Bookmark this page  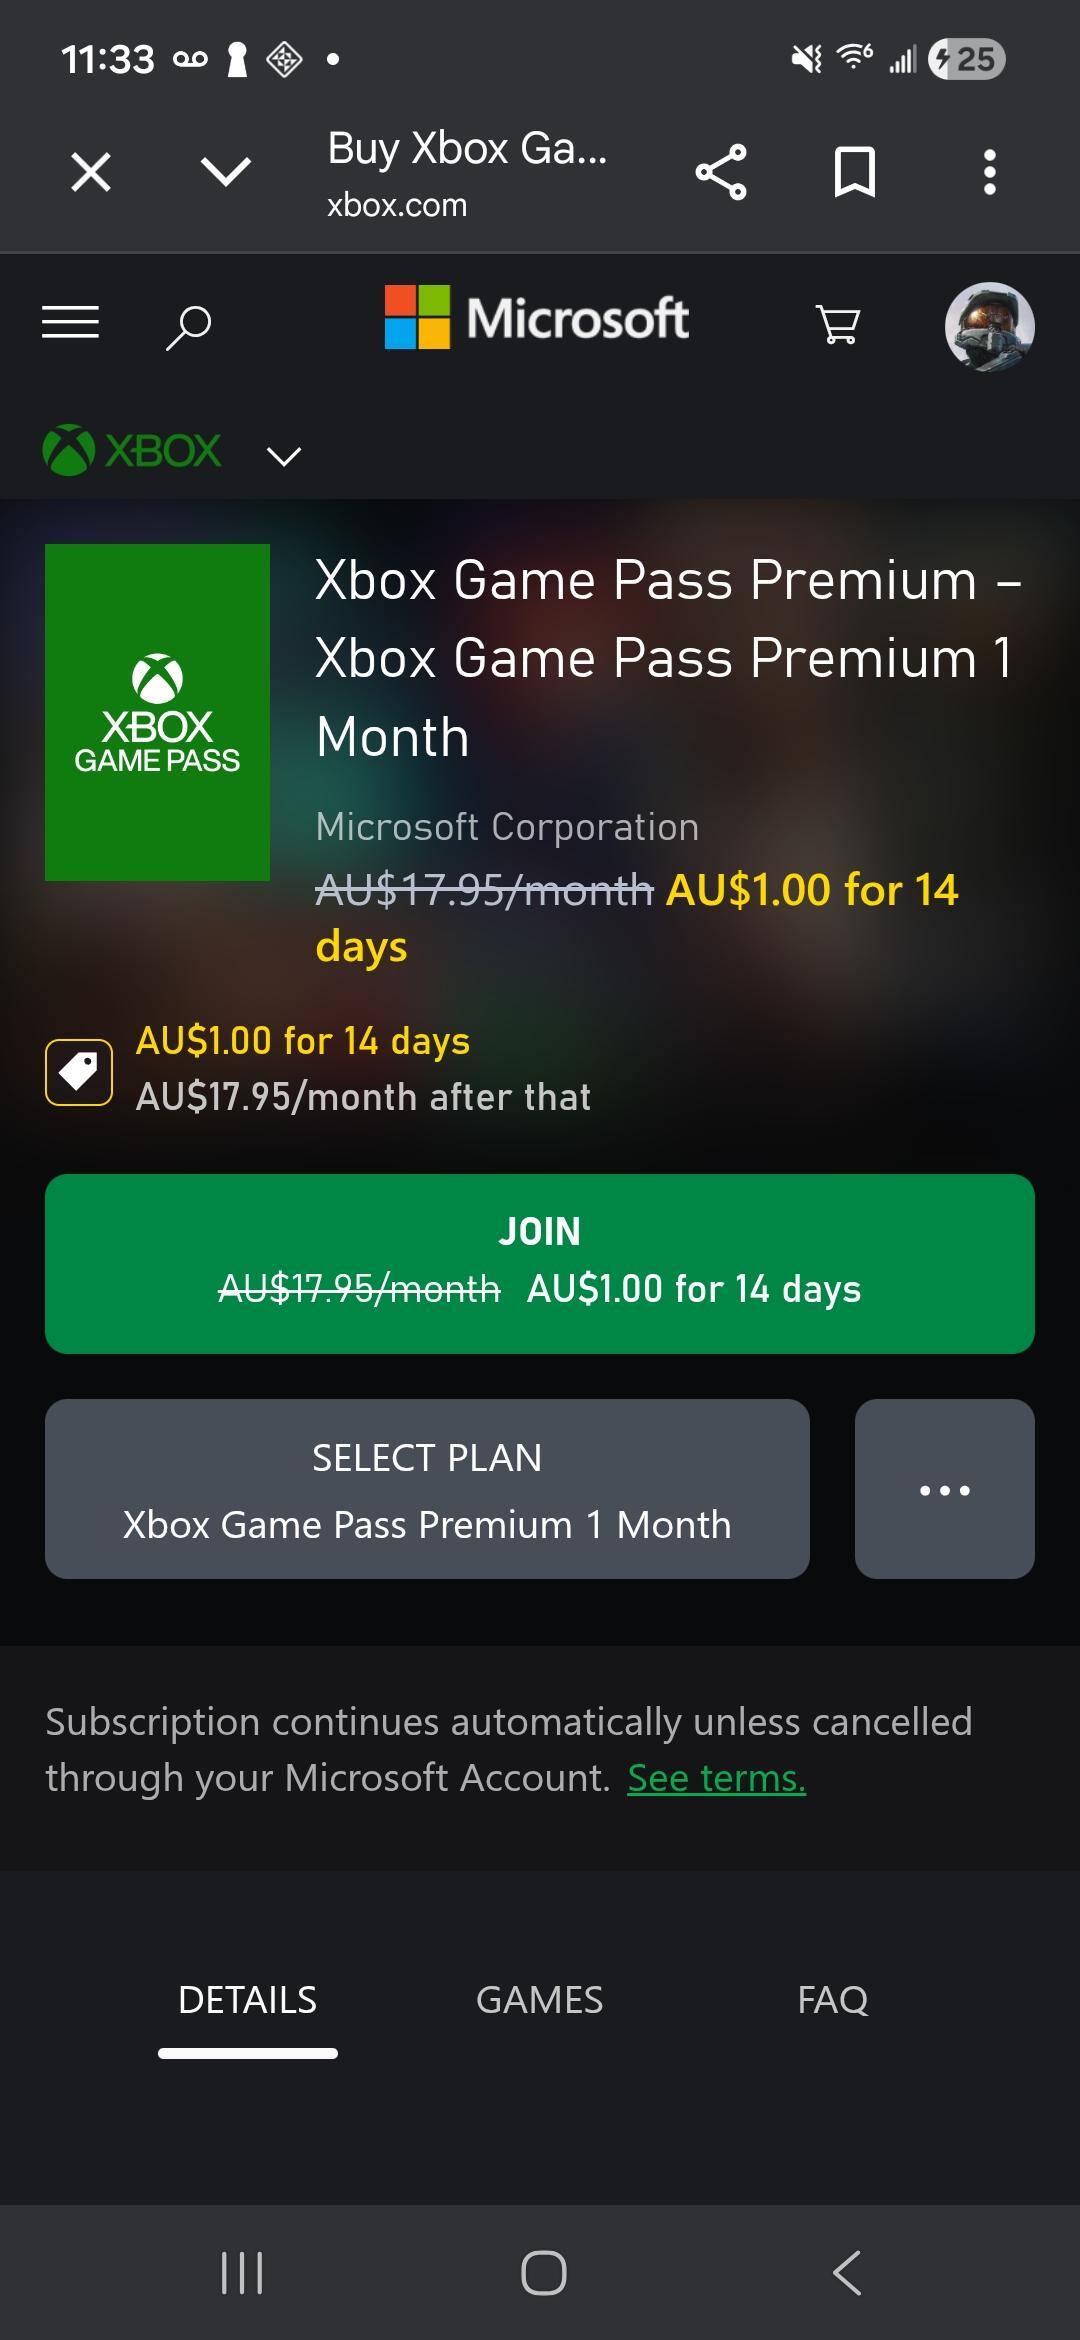coord(855,172)
